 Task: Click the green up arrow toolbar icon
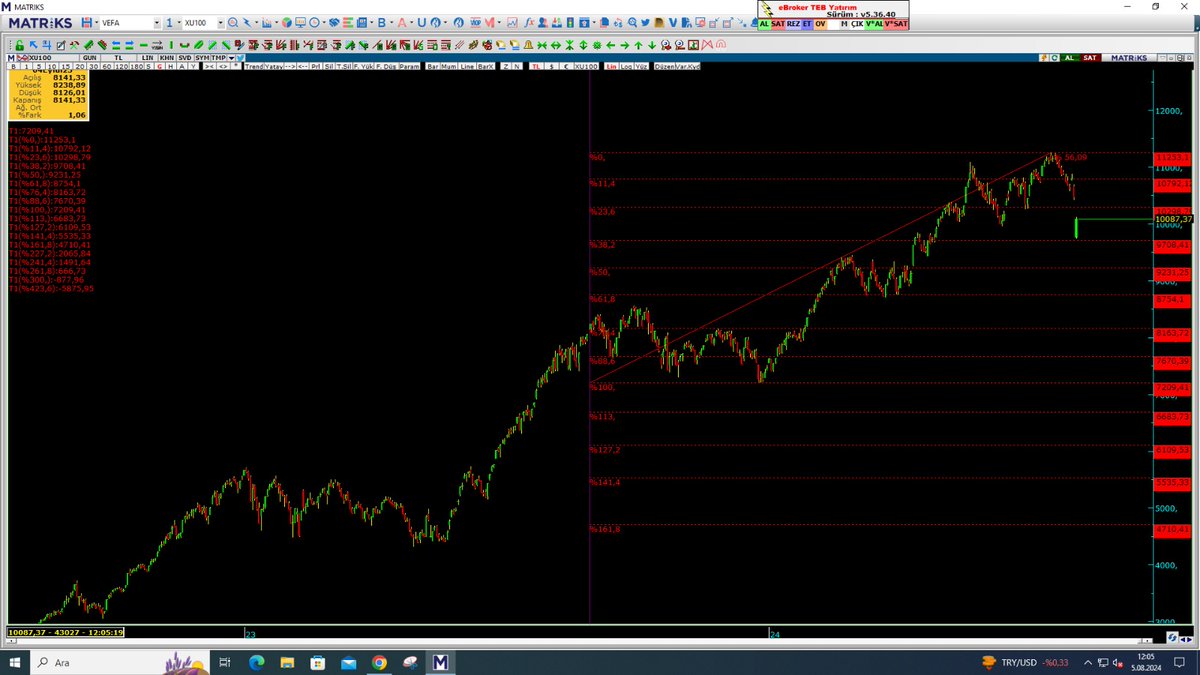pos(638,45)
